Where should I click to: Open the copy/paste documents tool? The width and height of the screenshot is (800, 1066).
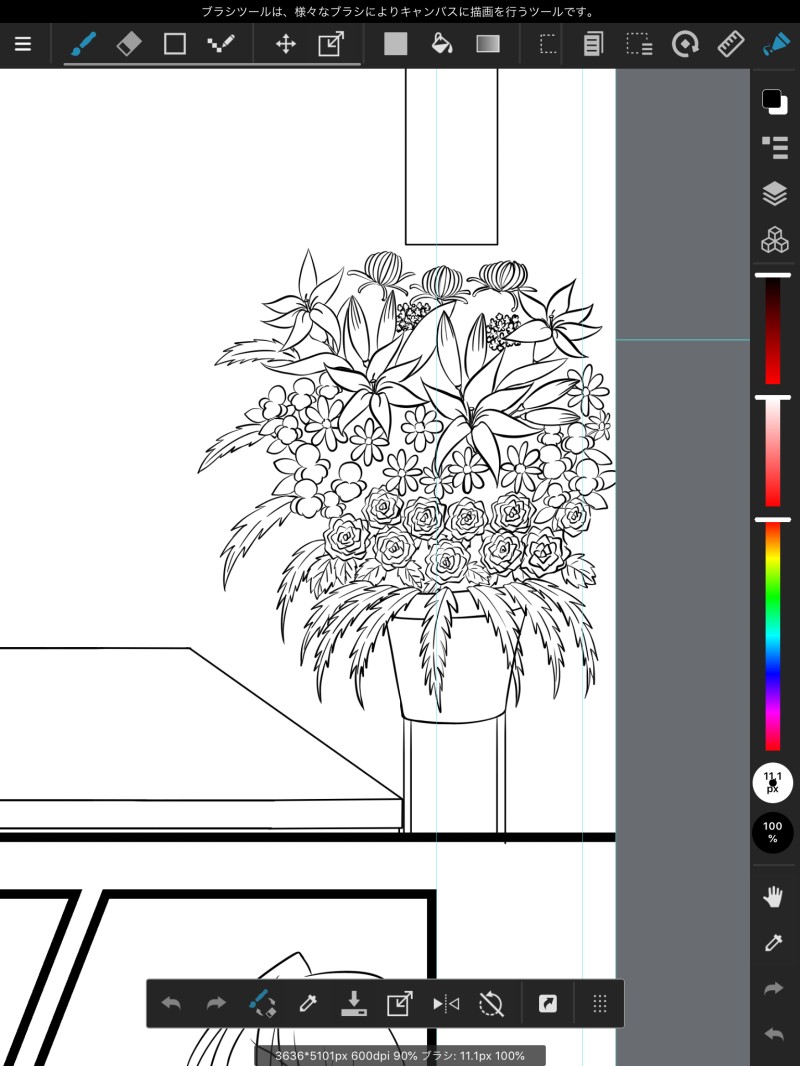pos(593,44)
